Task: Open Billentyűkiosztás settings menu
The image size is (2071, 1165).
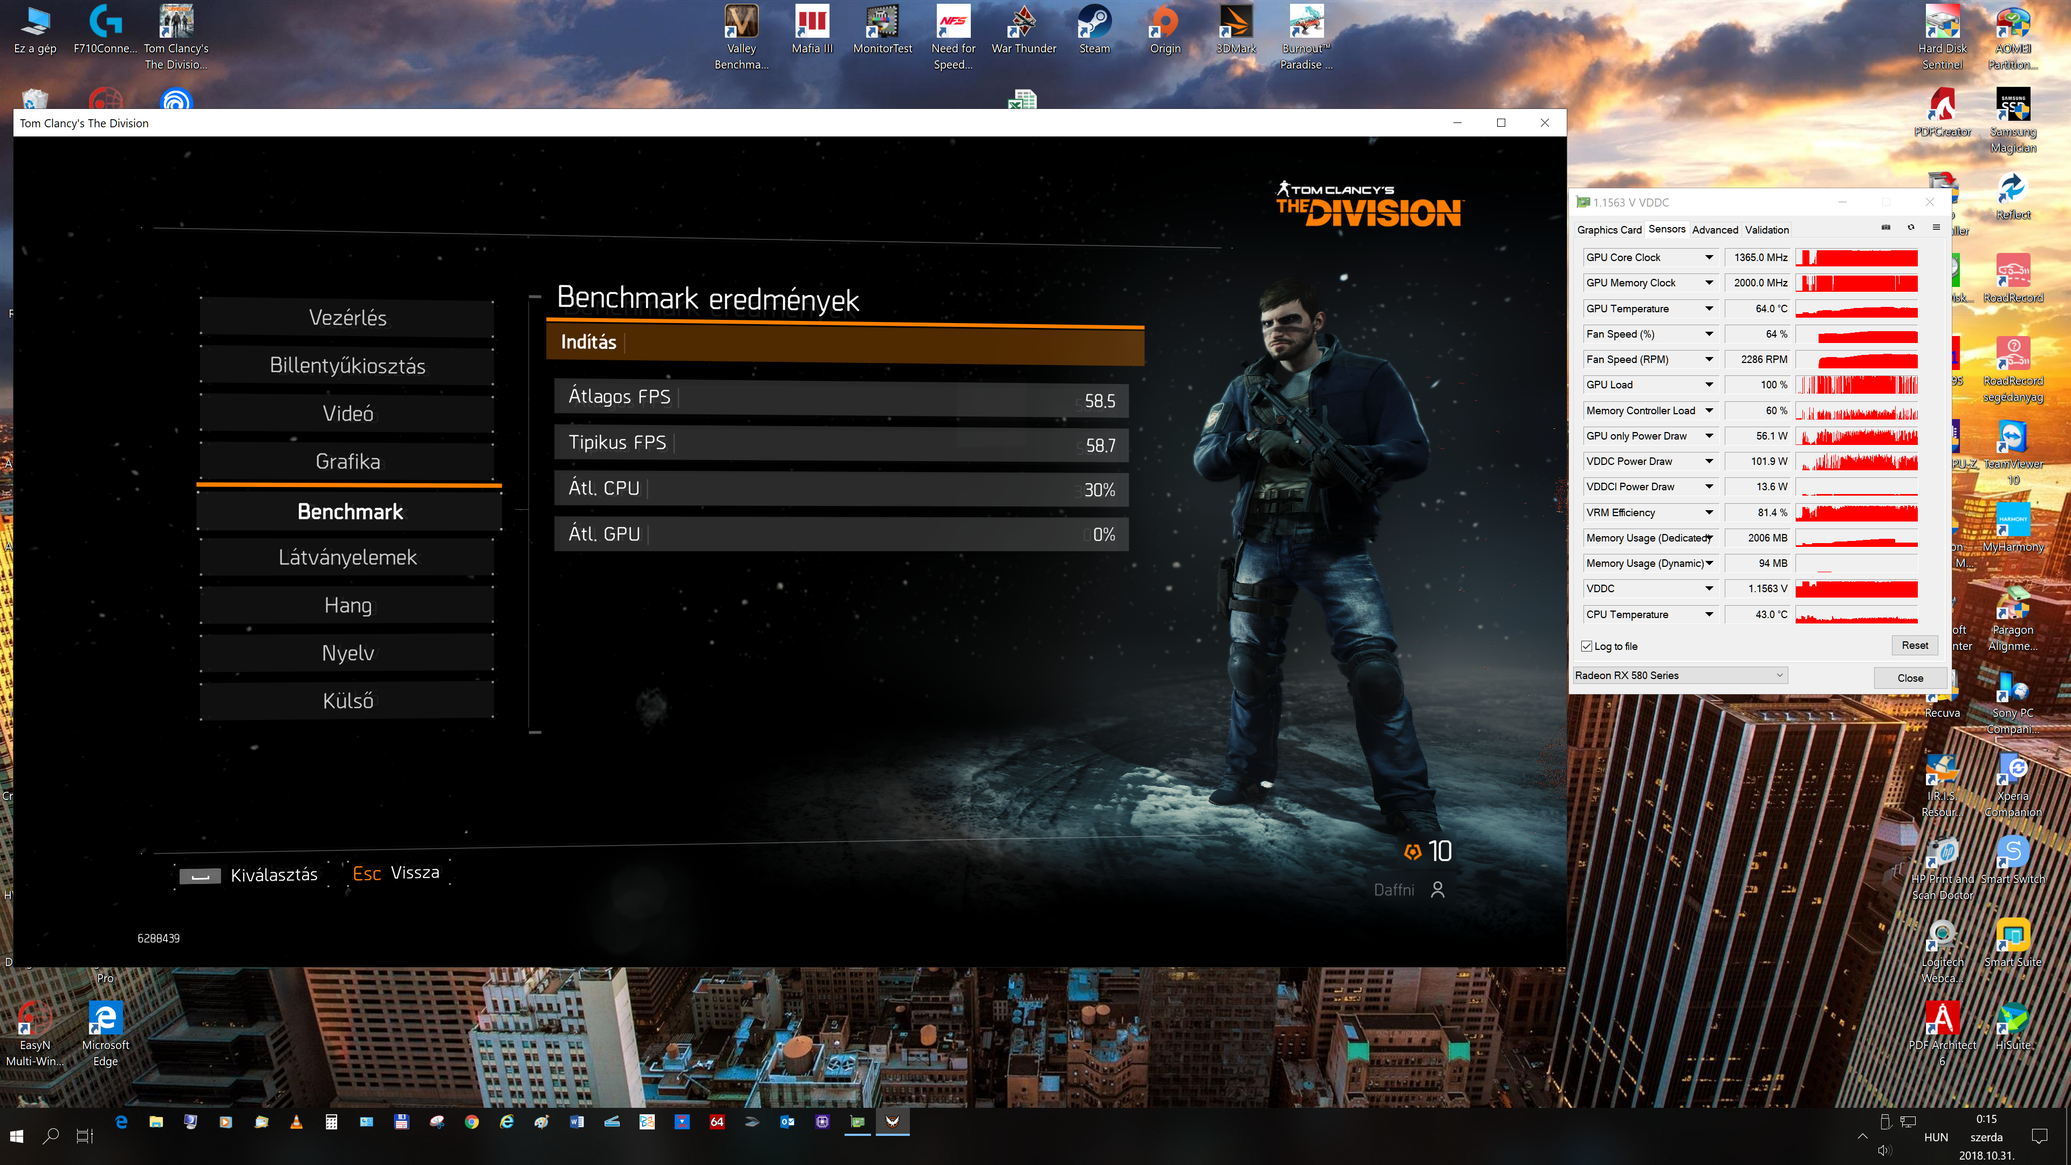Action: coord(347,366)
